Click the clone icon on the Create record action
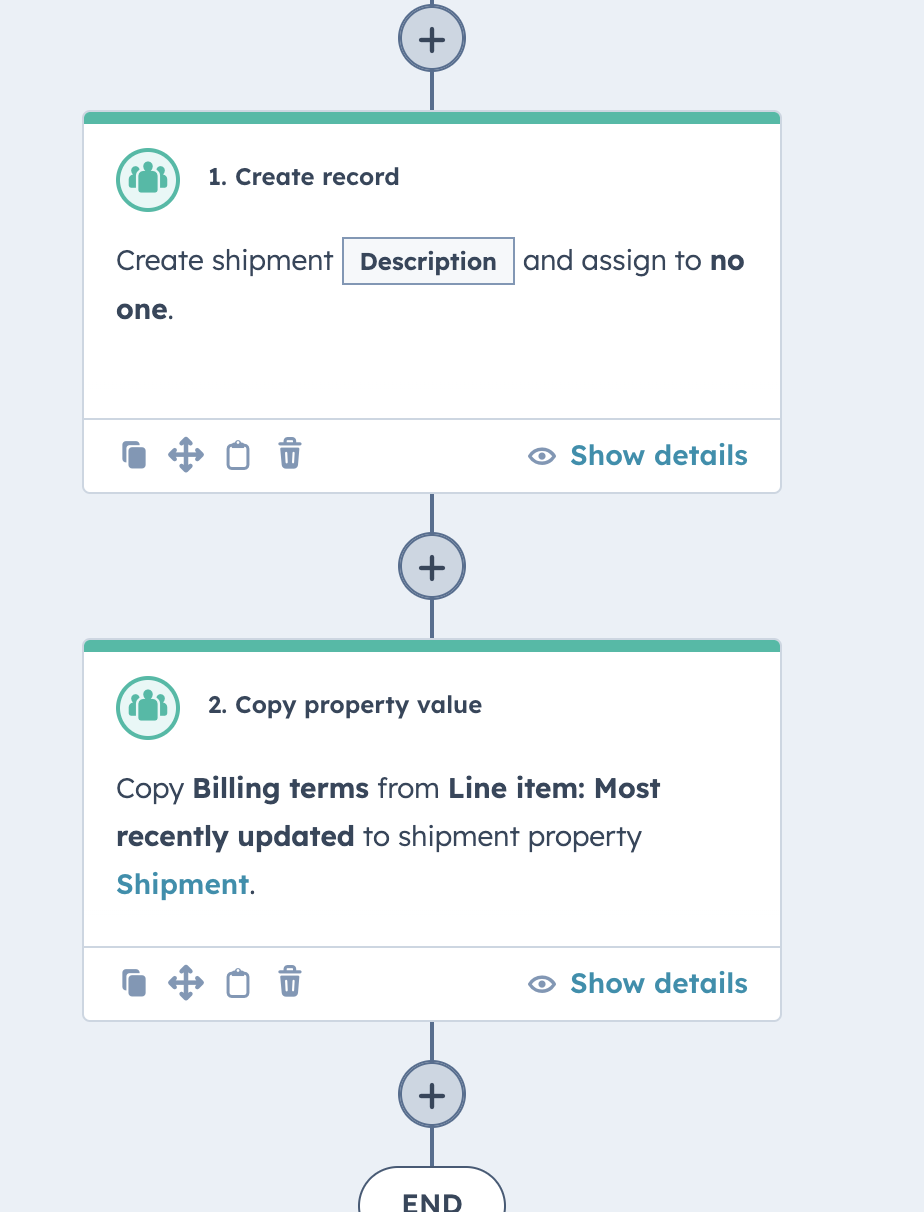The image size is (924, 1212). [x=133, y=453]
